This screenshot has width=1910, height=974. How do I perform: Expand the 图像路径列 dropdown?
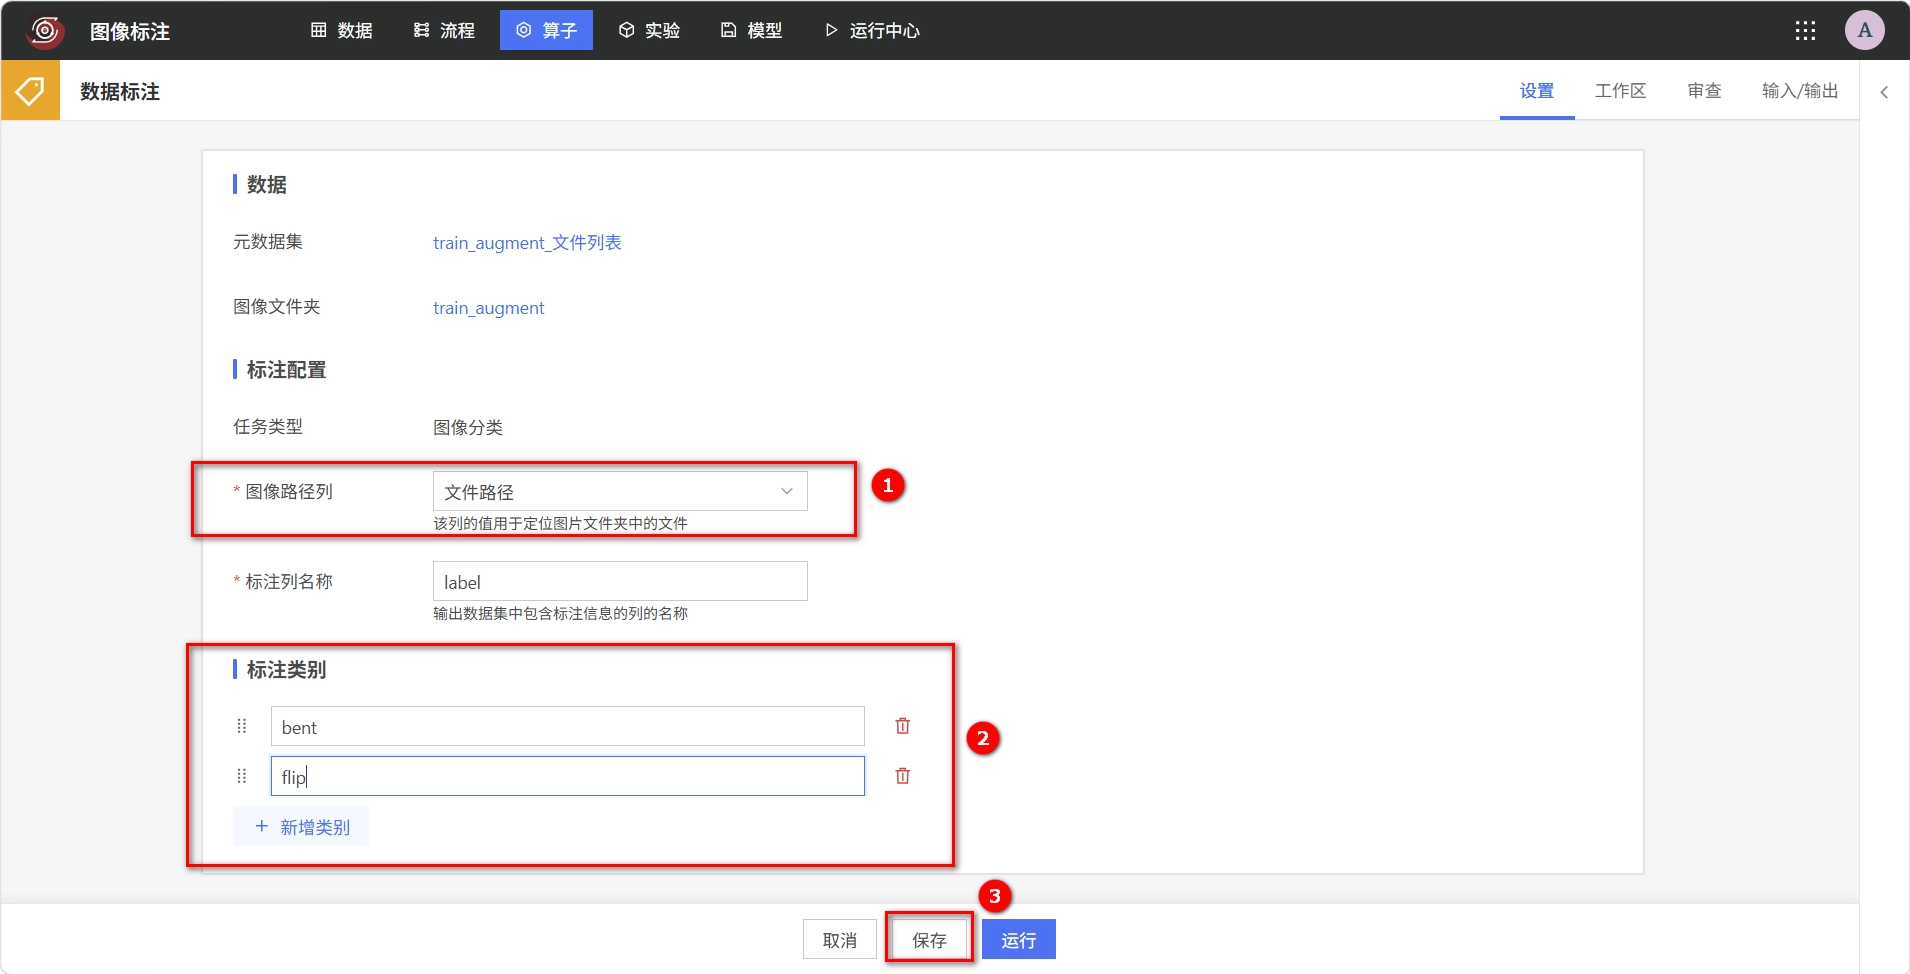click(x=620, y=491)
